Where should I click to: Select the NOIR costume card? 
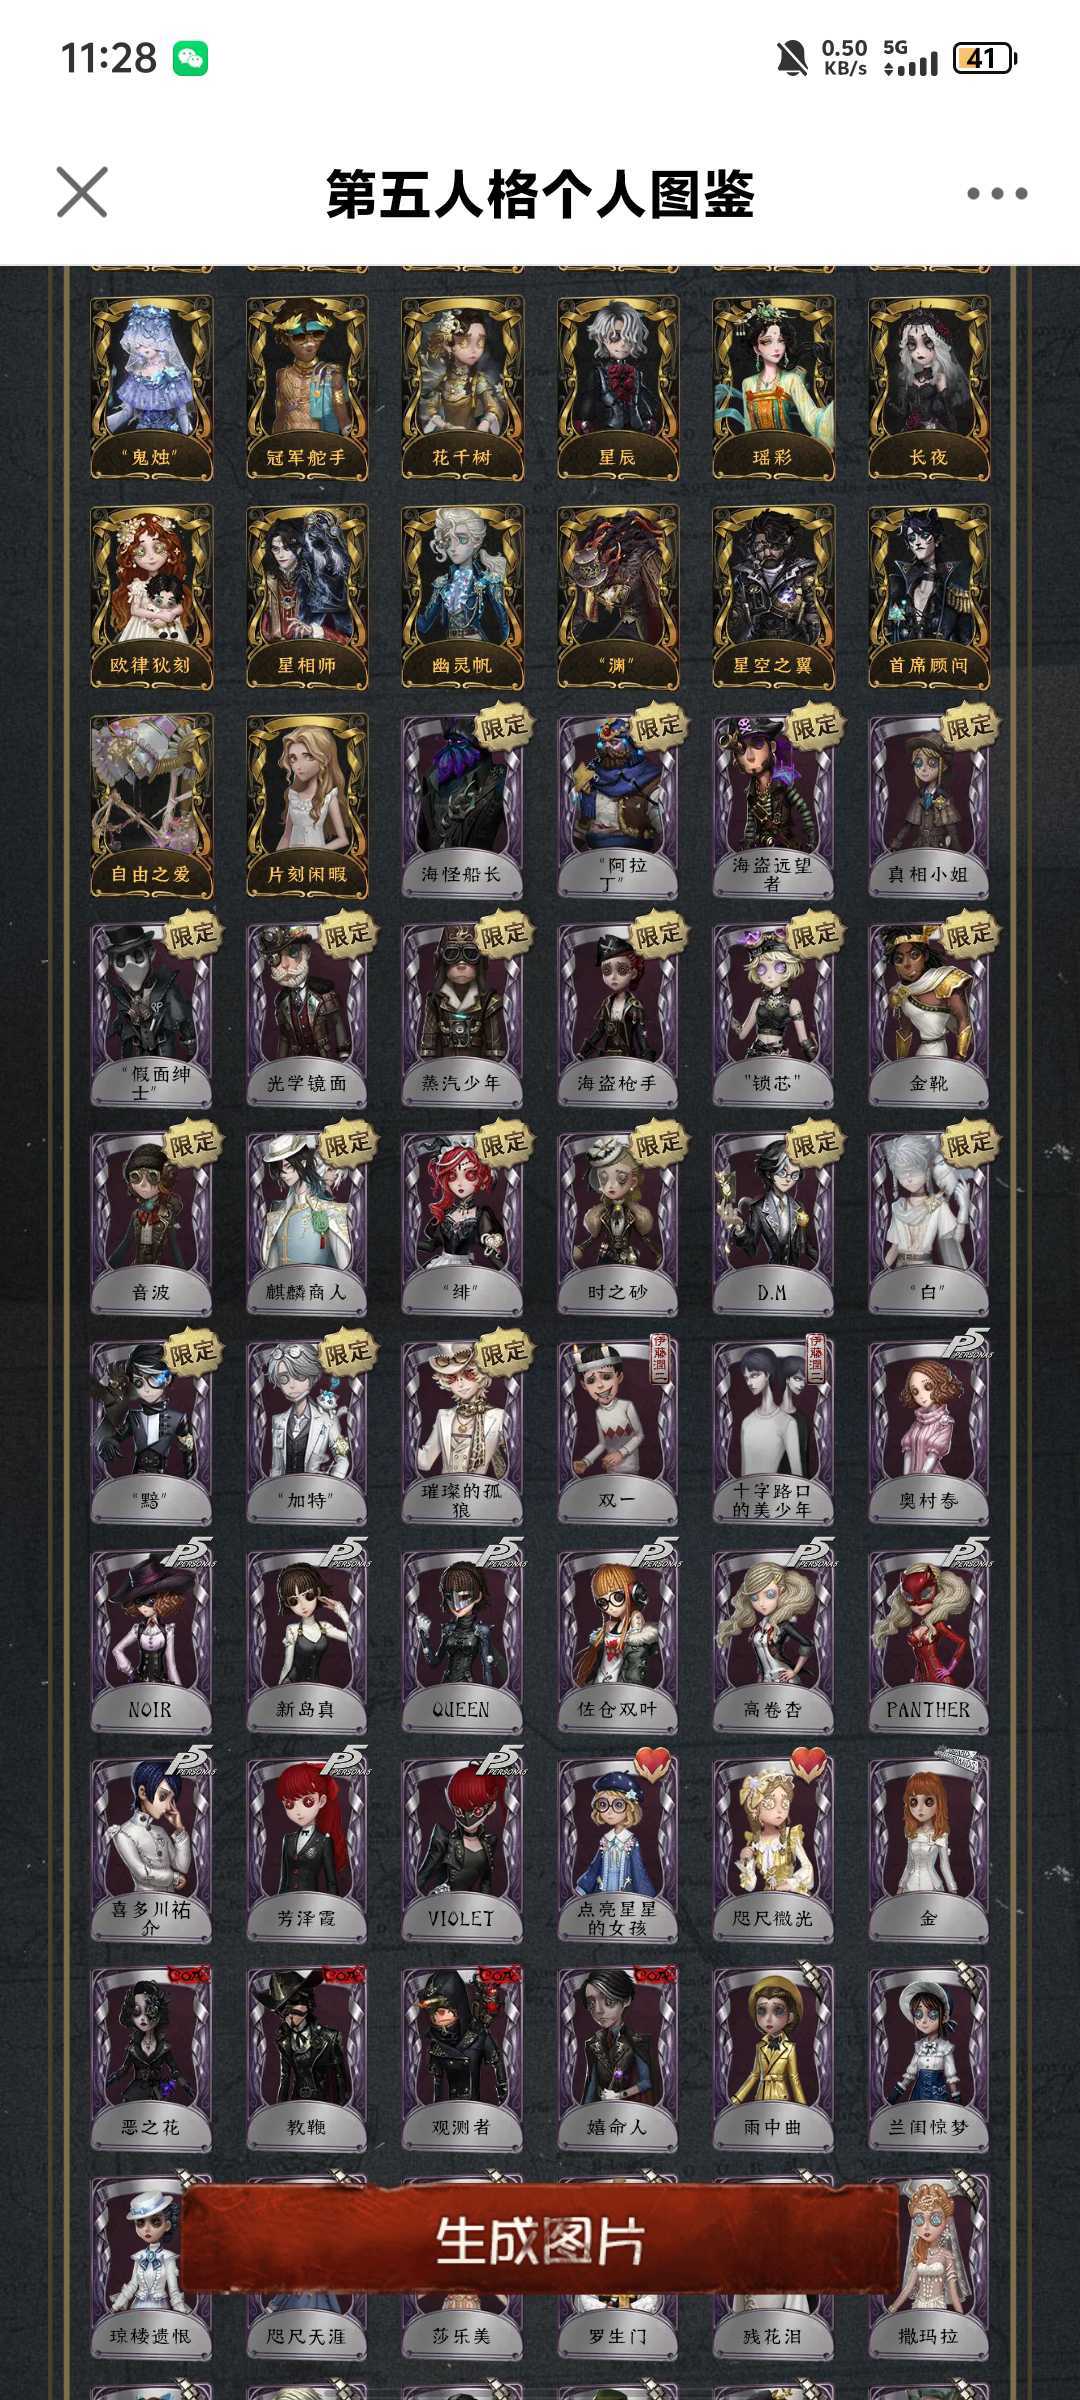(151, 1641)
